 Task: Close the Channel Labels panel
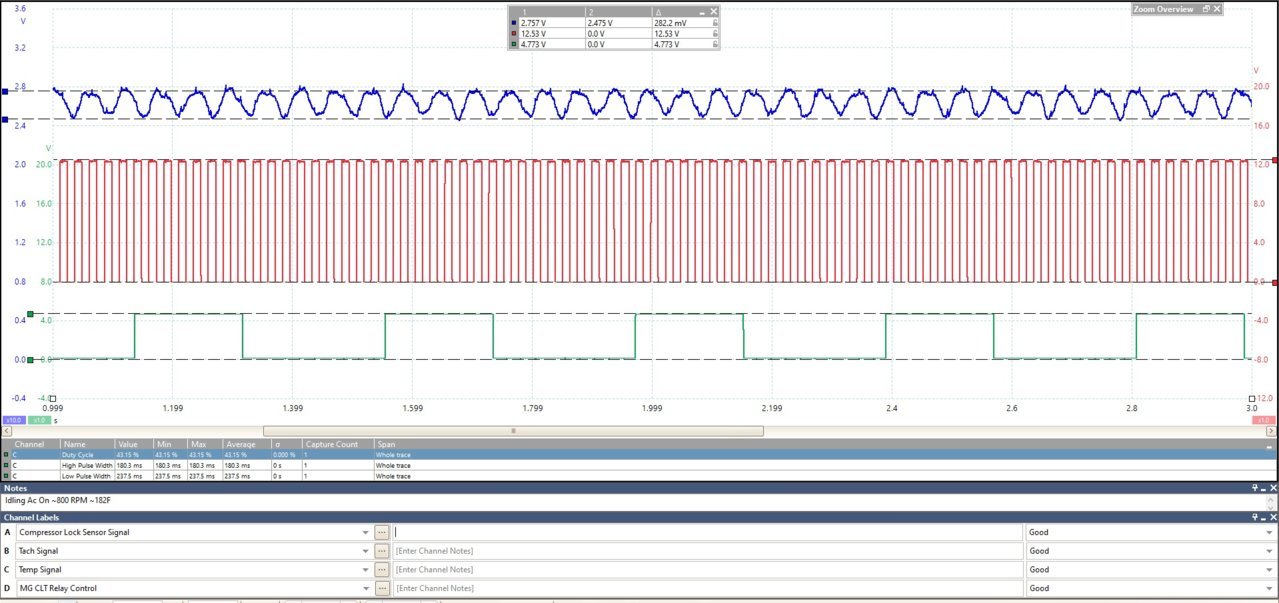point(1273,517)
